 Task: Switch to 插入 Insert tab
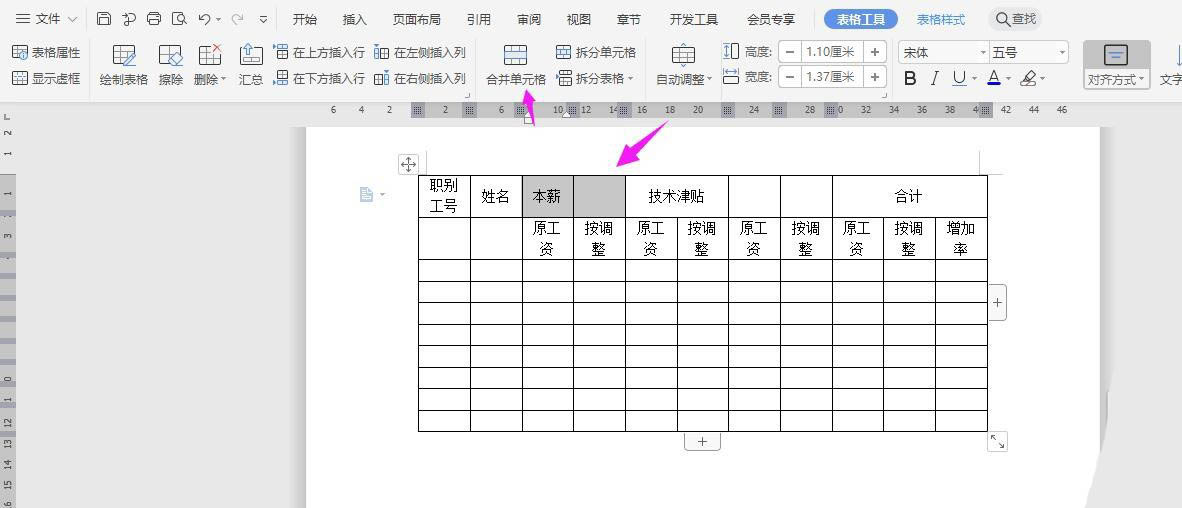click(354, 20)
